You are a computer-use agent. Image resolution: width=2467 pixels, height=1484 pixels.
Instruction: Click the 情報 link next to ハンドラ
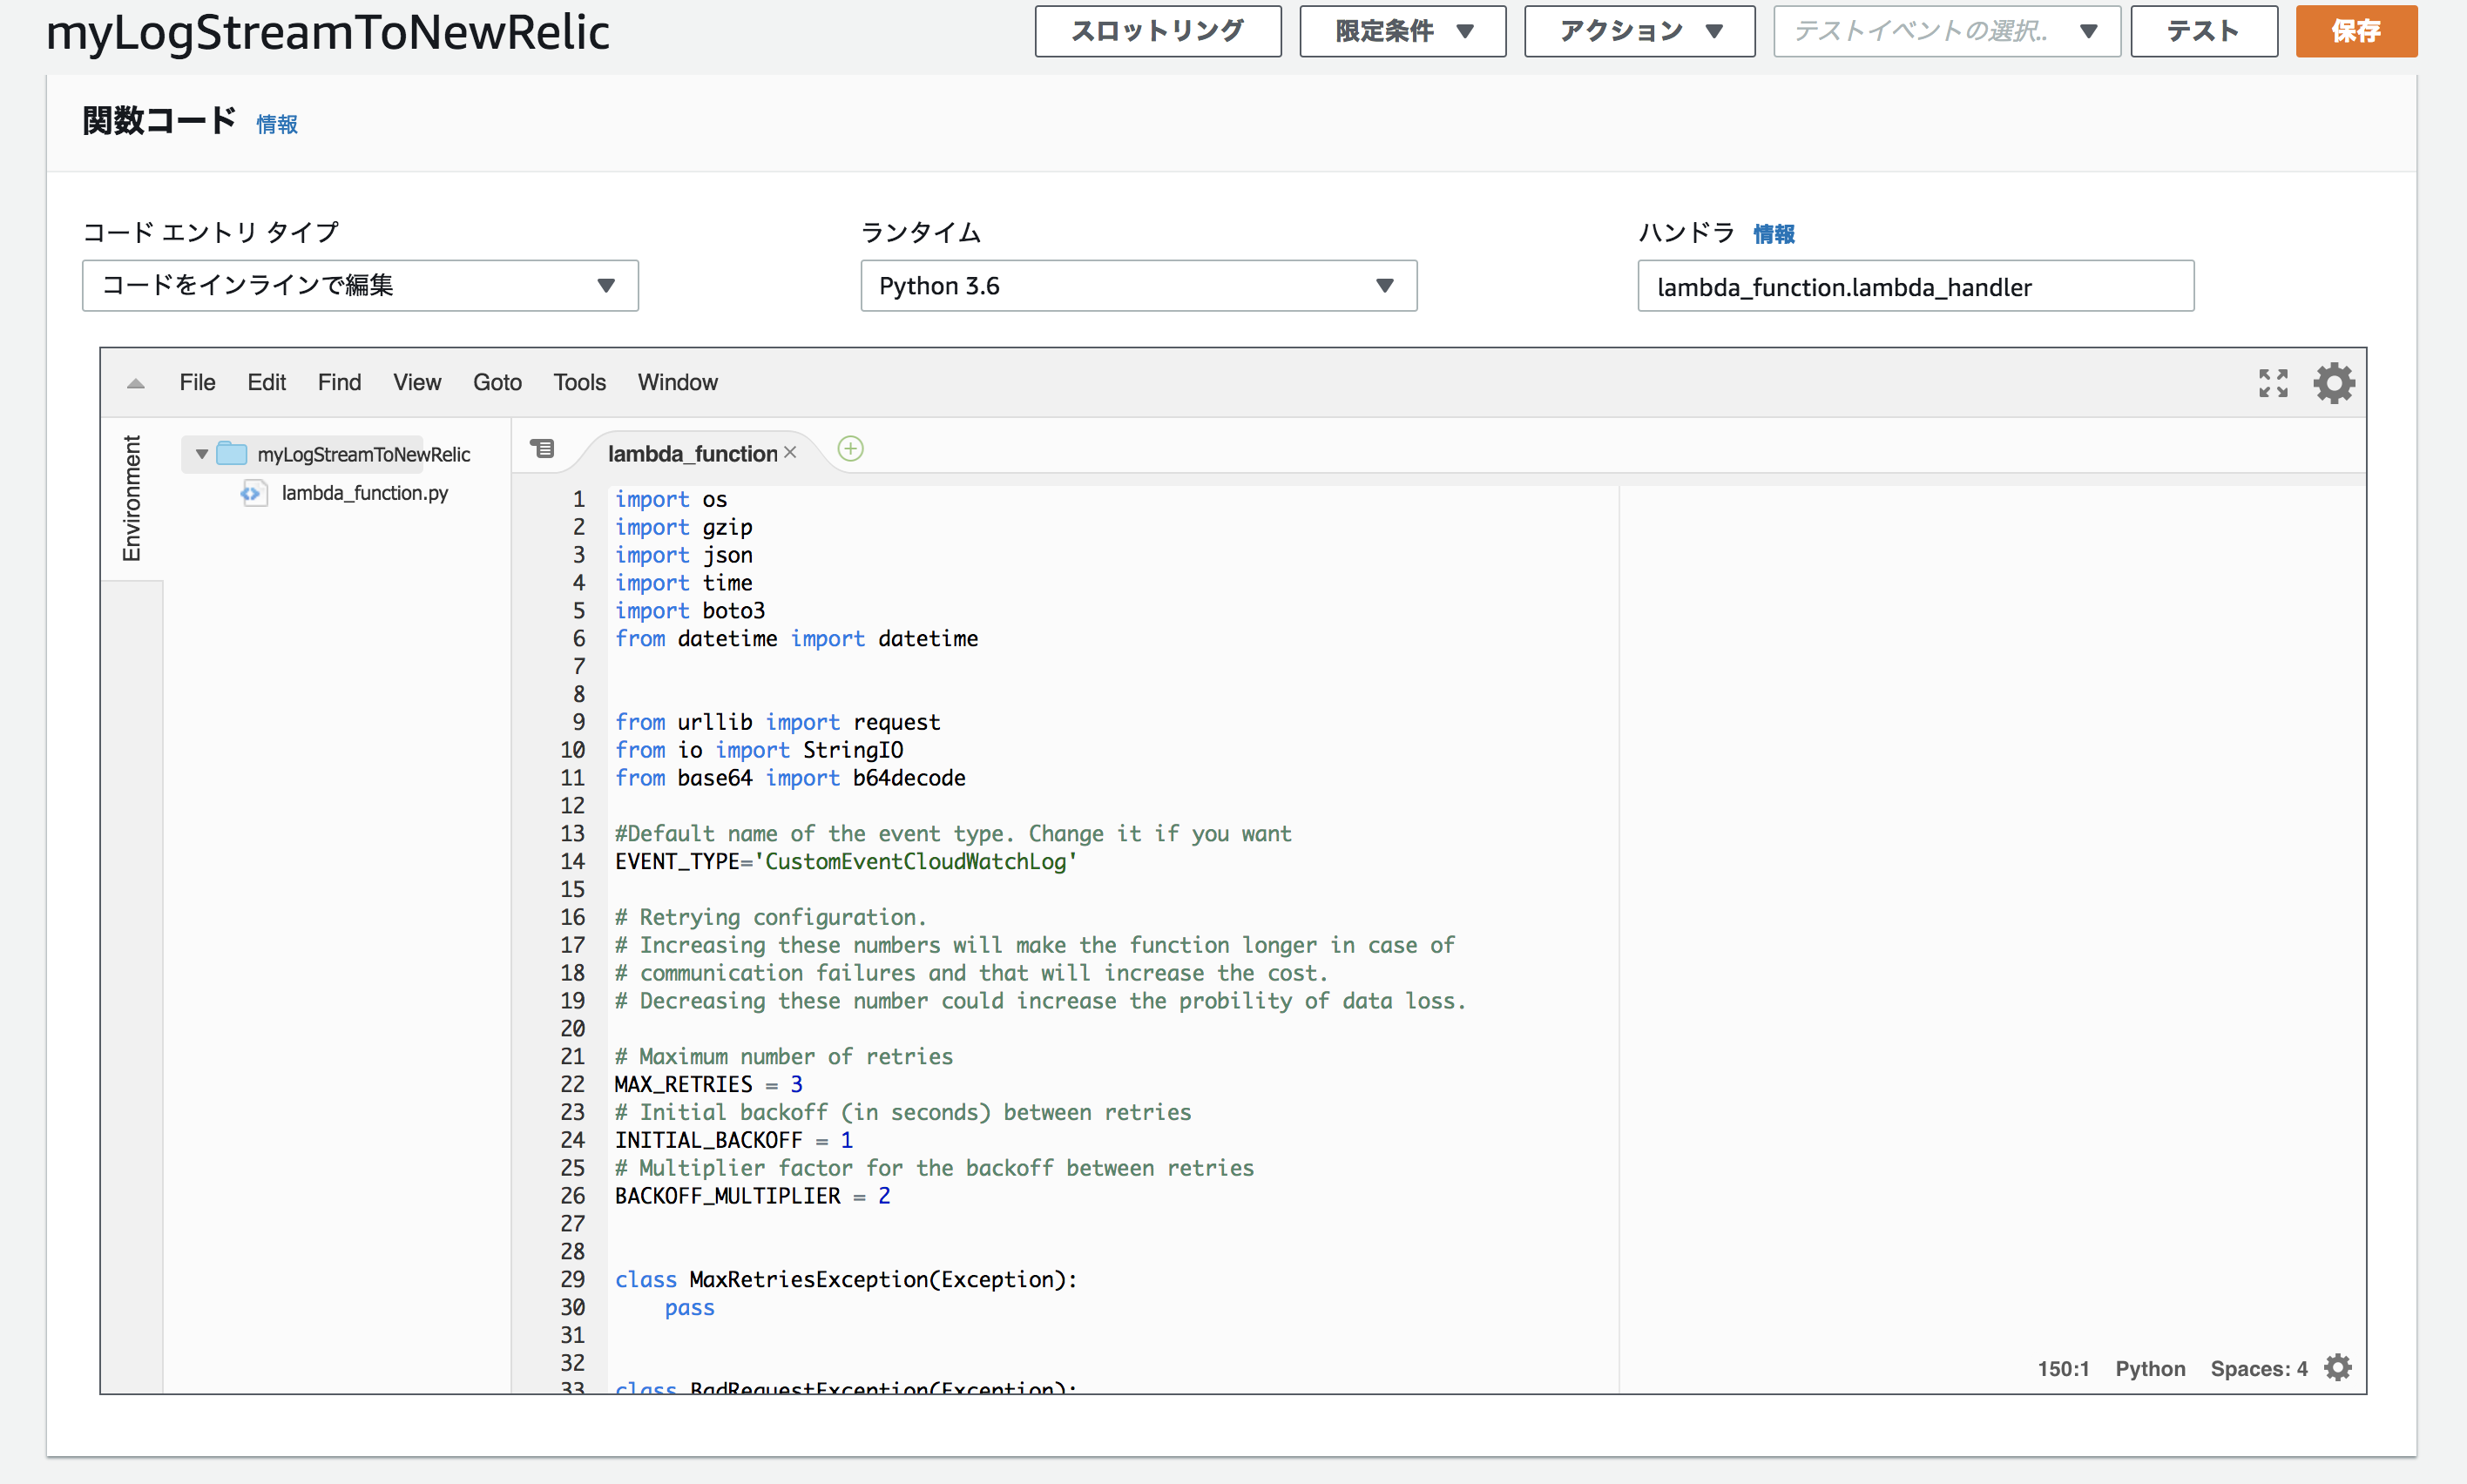pyautogui.click(x=1773, y=234)
